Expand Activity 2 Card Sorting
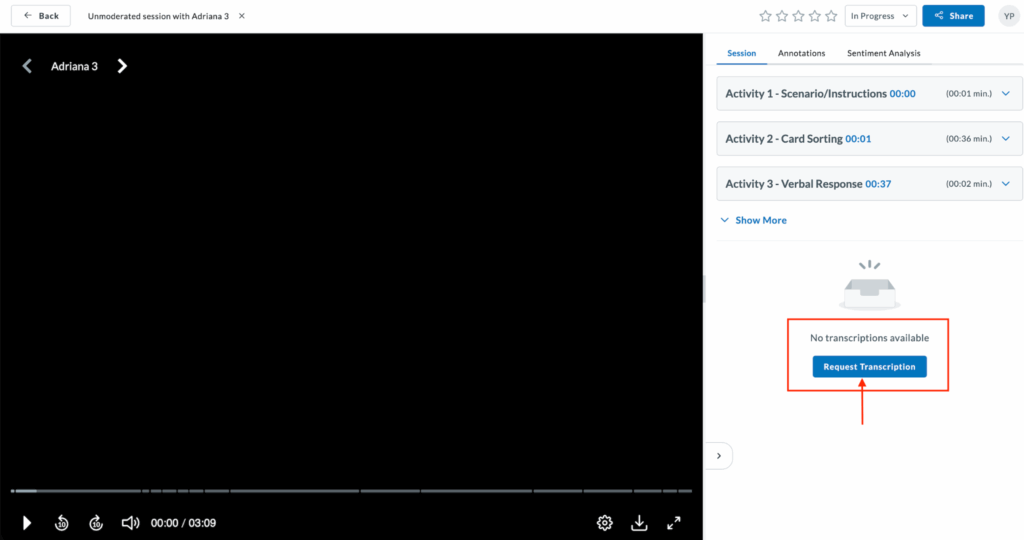The width and height of the screenshot is (1024, 540). (1006, 138)
